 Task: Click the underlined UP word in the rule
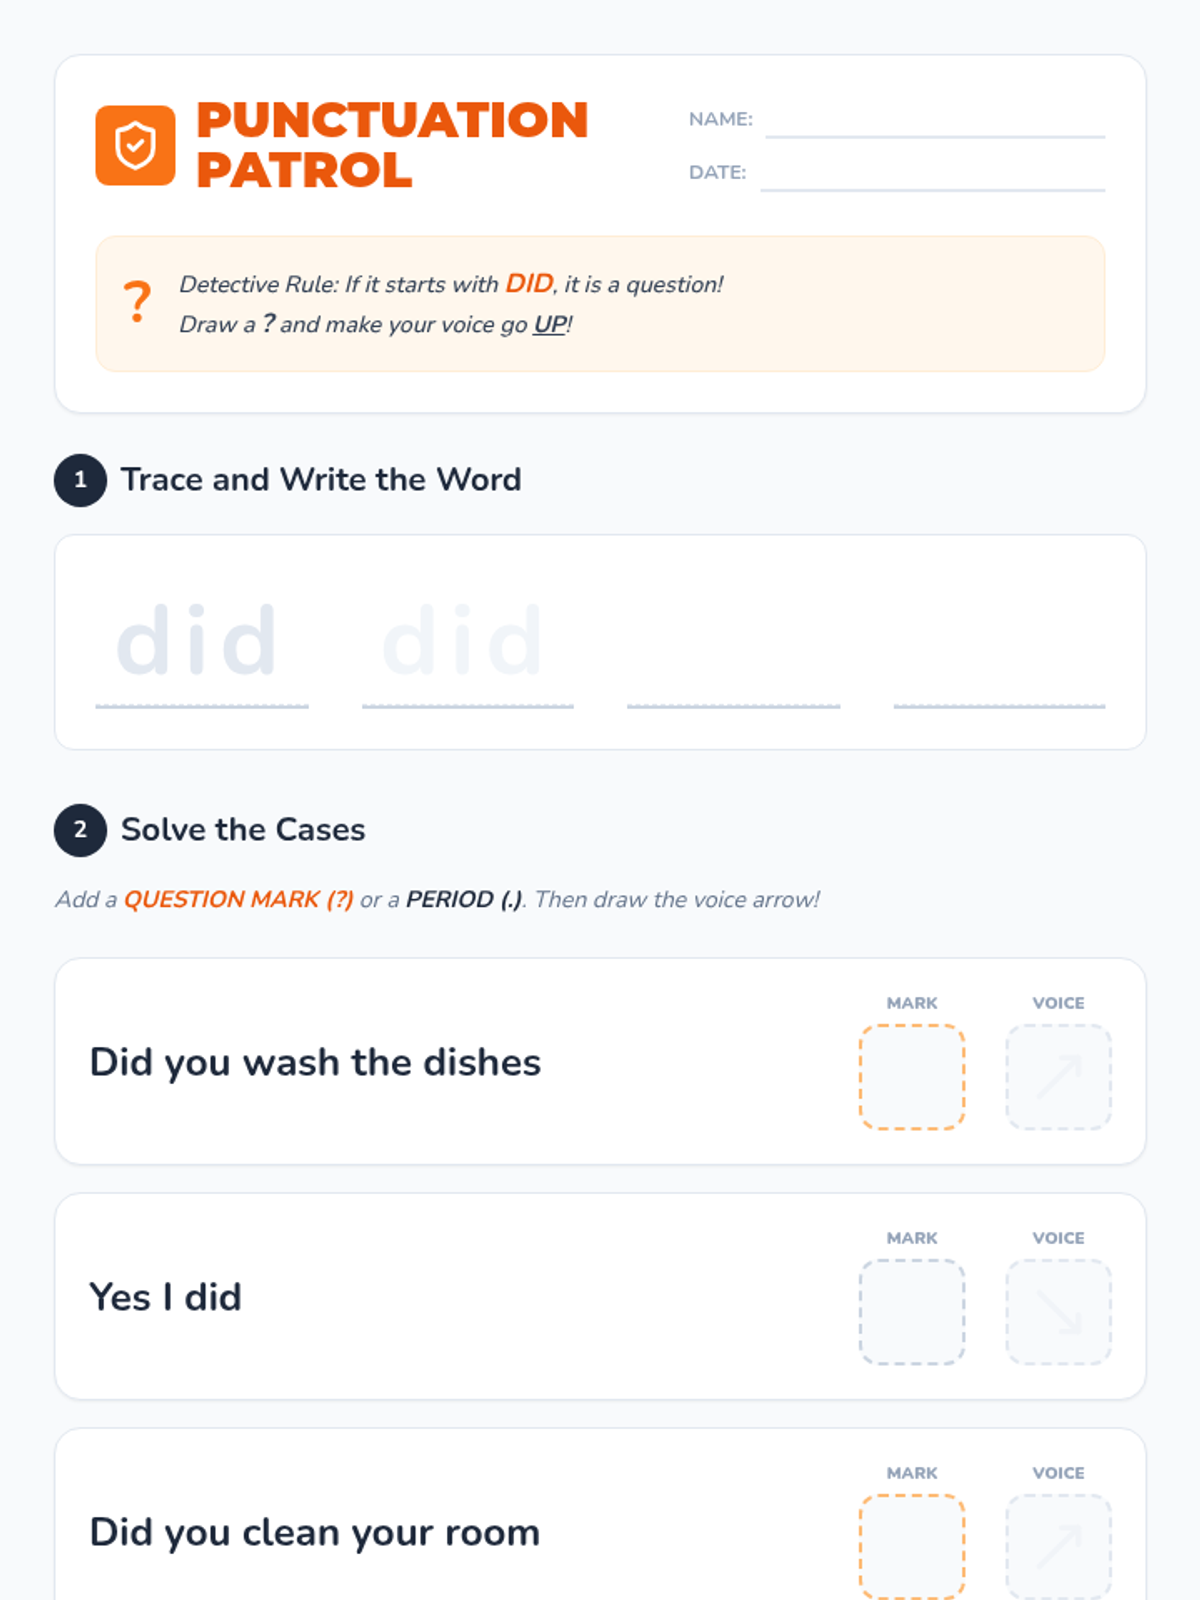550,325
